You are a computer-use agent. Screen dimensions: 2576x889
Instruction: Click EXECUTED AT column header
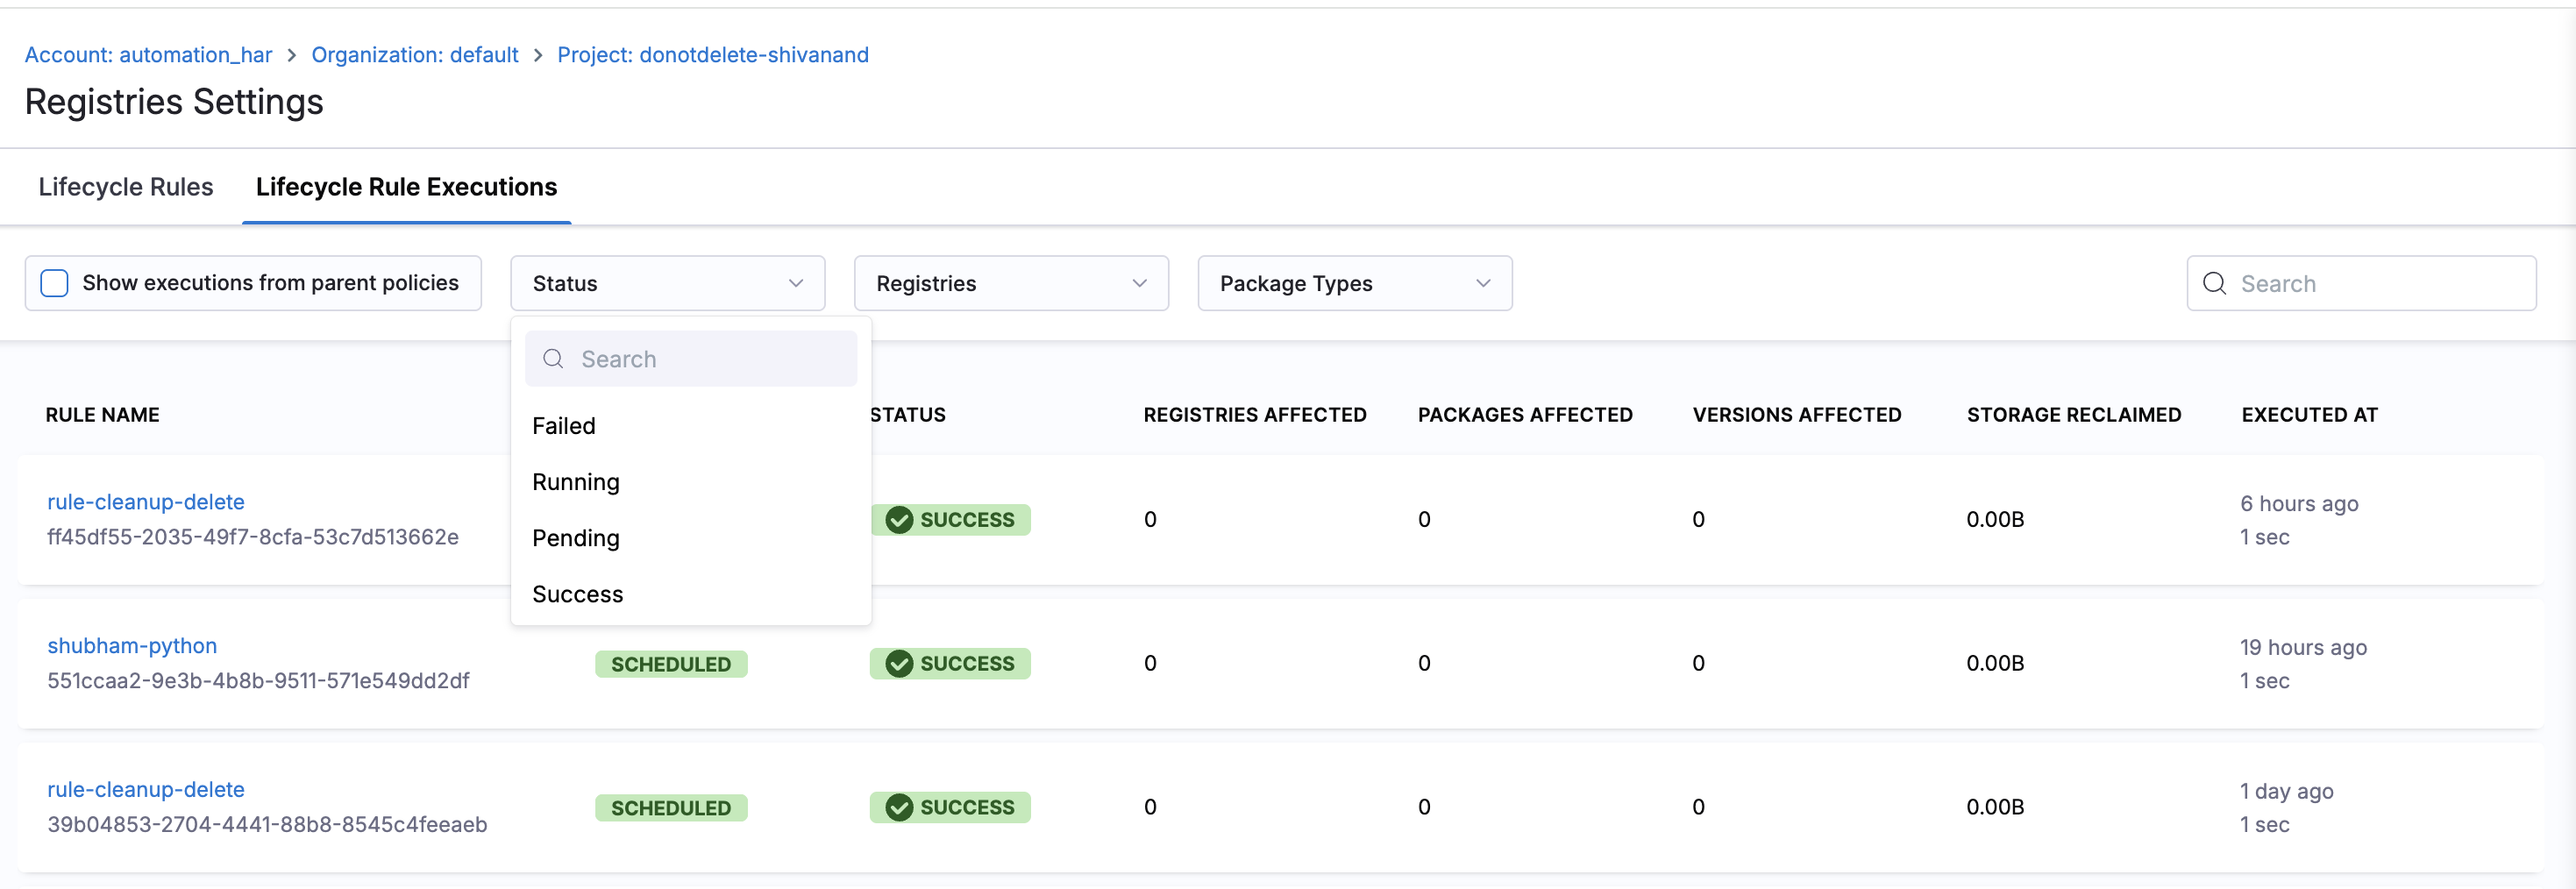click(2310, 415)
